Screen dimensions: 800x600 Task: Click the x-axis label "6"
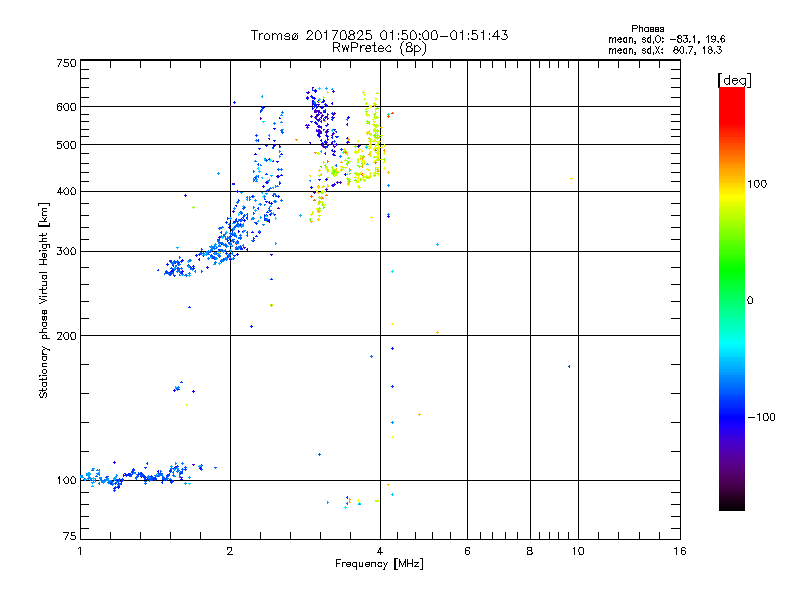click(467, 551)
